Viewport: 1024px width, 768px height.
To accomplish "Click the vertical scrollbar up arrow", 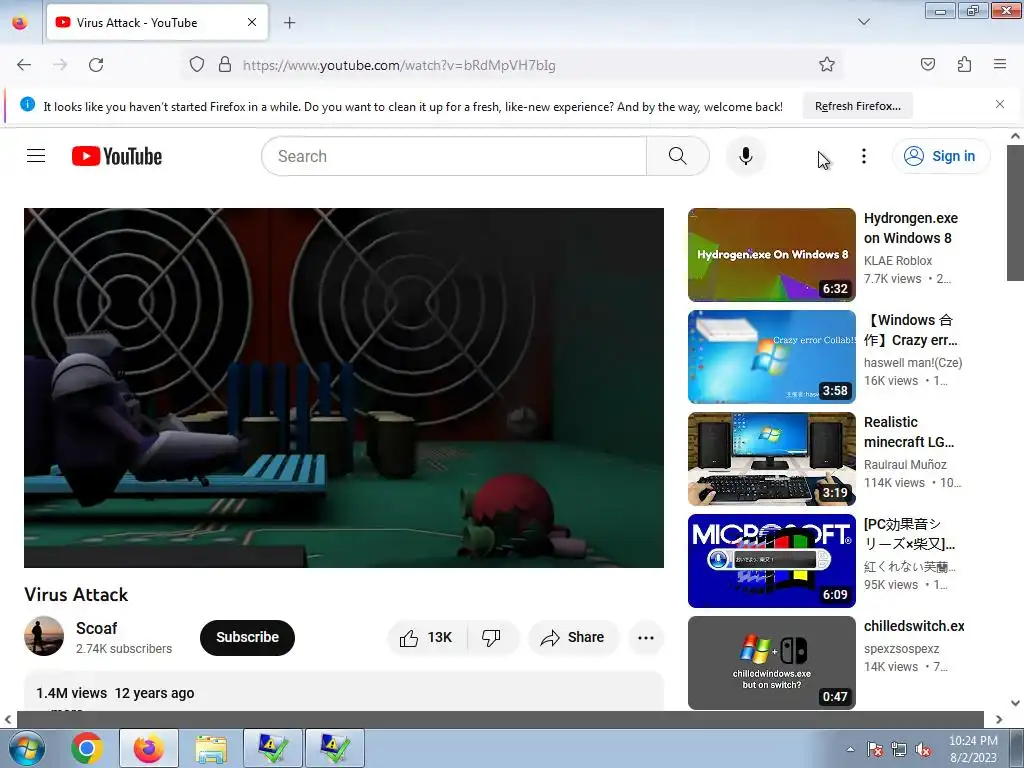I will [1015, 136].
